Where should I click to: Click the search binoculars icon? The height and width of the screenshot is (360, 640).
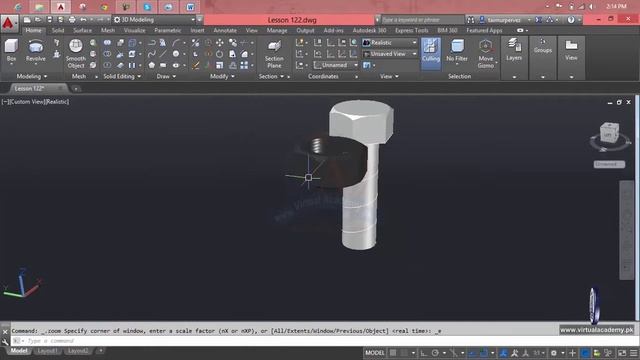(x=471, y=20)
